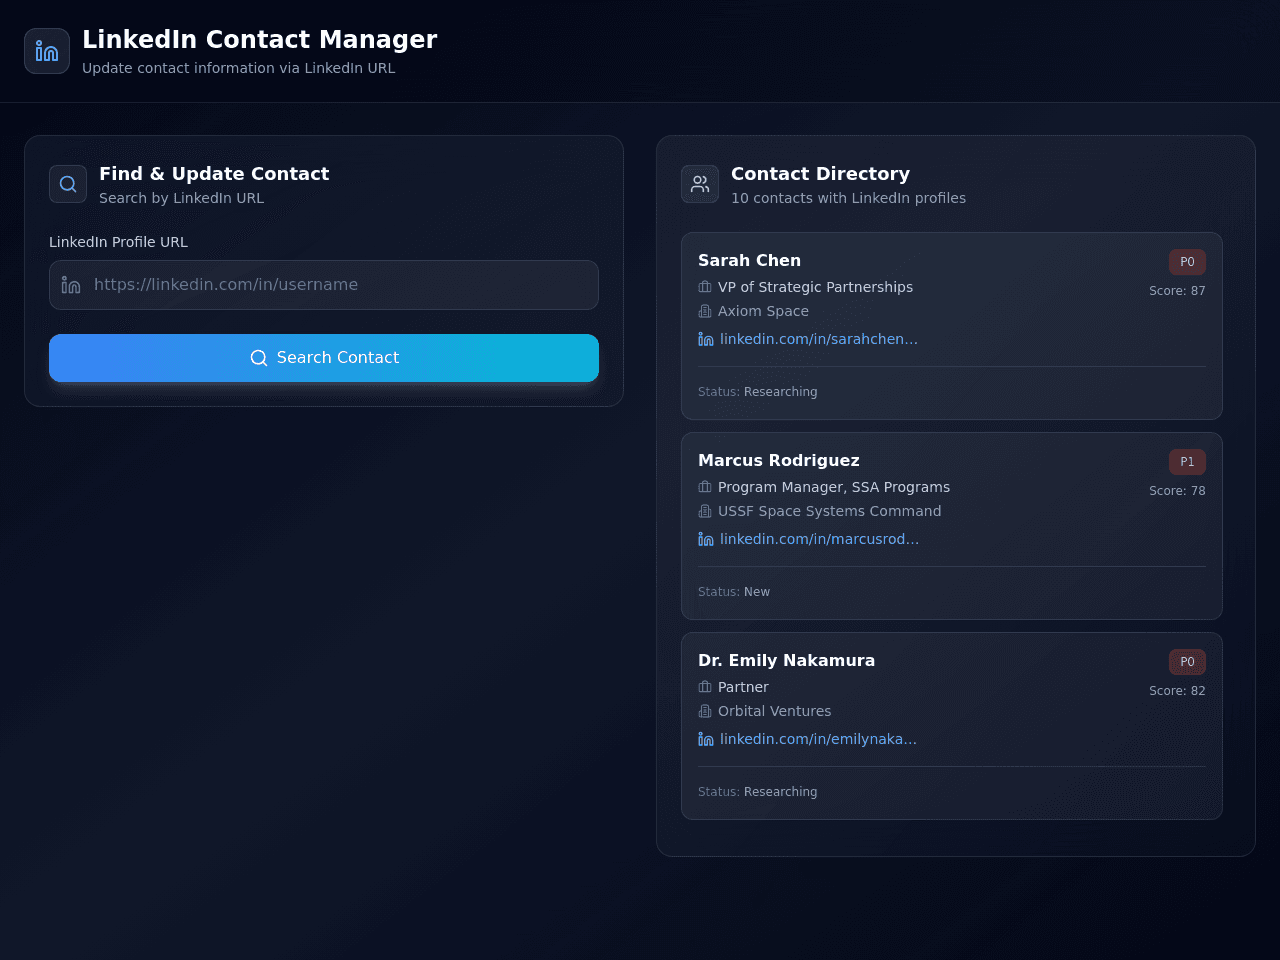Screen dimensions: 1280x960
Task: Click the Score: 78 value
Action: (x=1177, y=491)
